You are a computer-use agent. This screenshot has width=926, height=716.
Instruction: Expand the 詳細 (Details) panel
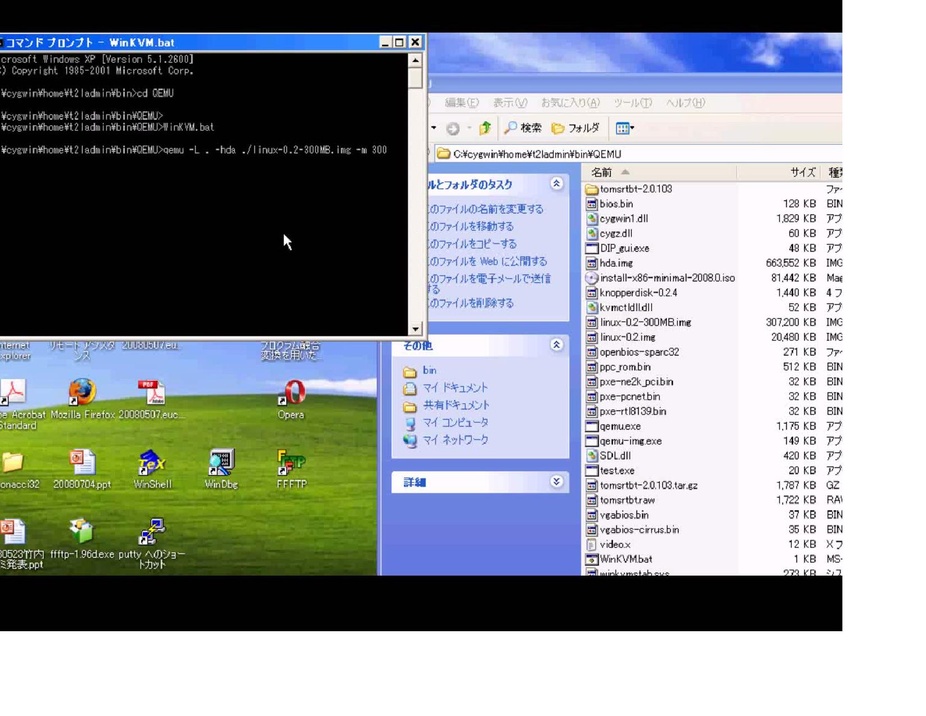tap(556, 482)
